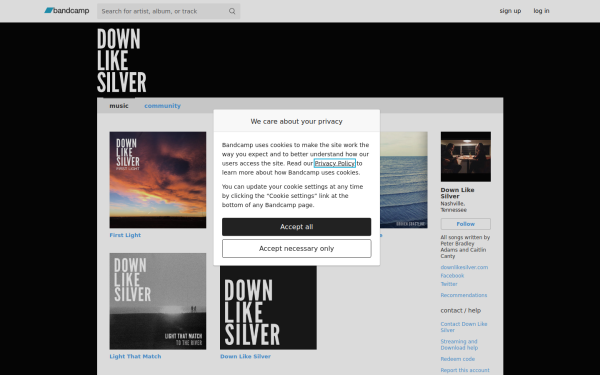
Task: Click the 'contact / help' heading
Action: pyautogui.click(x=461, y=310)
